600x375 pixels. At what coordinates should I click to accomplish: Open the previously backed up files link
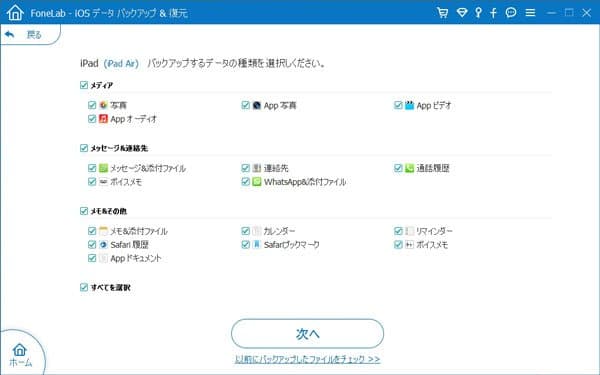(x=307, y=359)
